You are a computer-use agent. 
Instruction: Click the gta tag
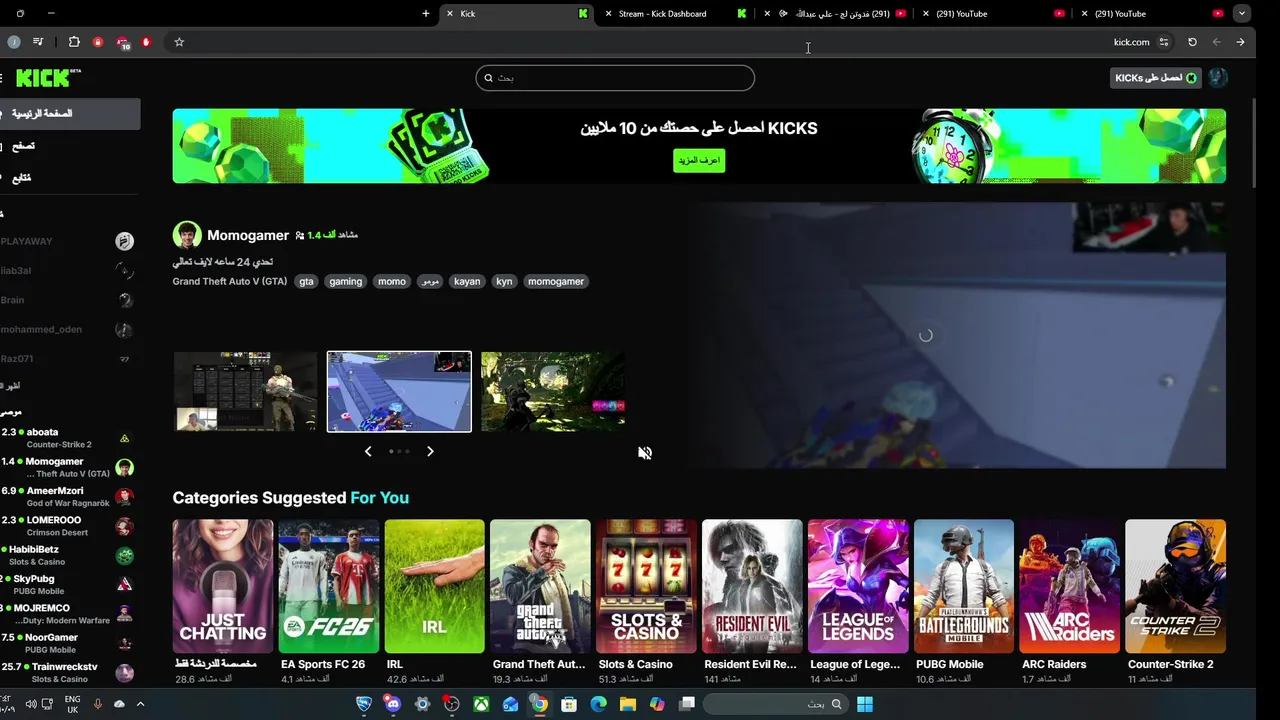(x=306, y=281)
